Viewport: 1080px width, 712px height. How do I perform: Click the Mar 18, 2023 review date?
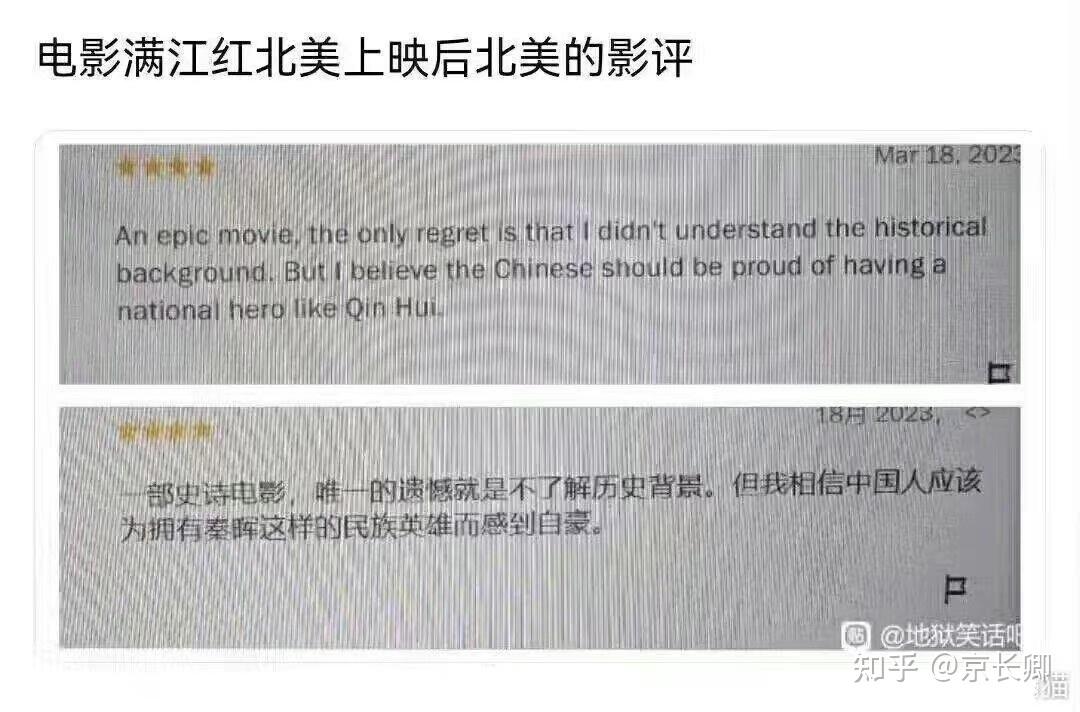(x=946, y=156)
